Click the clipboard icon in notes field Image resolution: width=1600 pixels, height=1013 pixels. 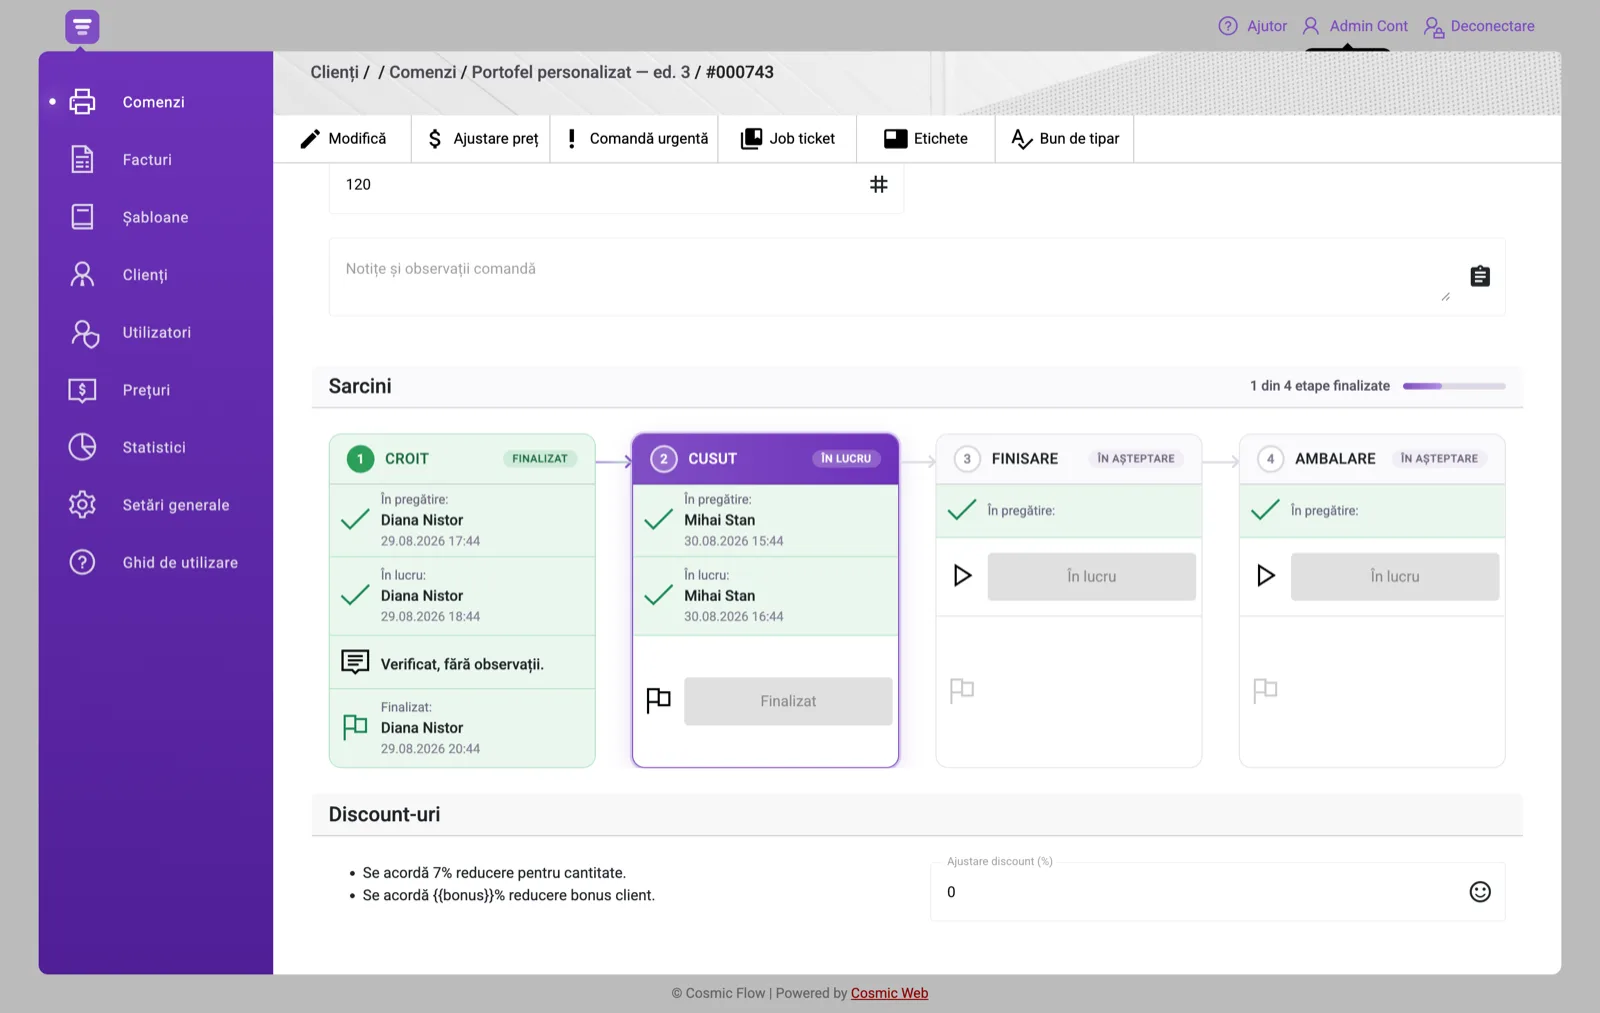pyautogui.click(x=1480, y=276)
